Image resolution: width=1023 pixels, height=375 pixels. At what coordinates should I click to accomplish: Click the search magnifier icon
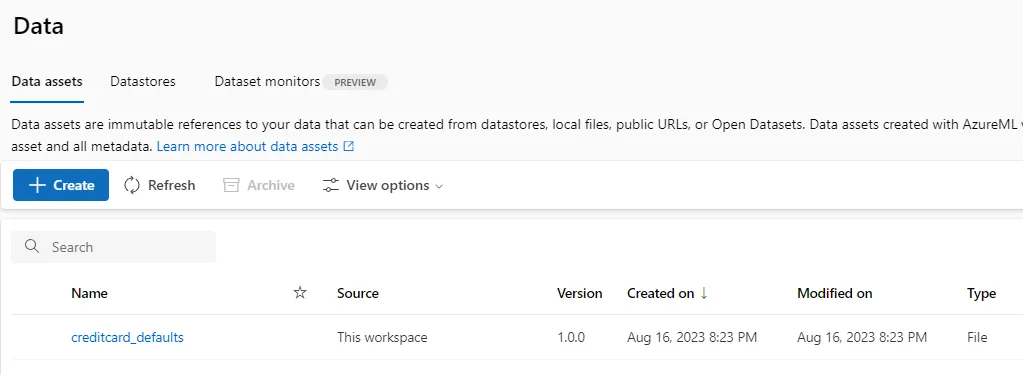tap(31, 247)
